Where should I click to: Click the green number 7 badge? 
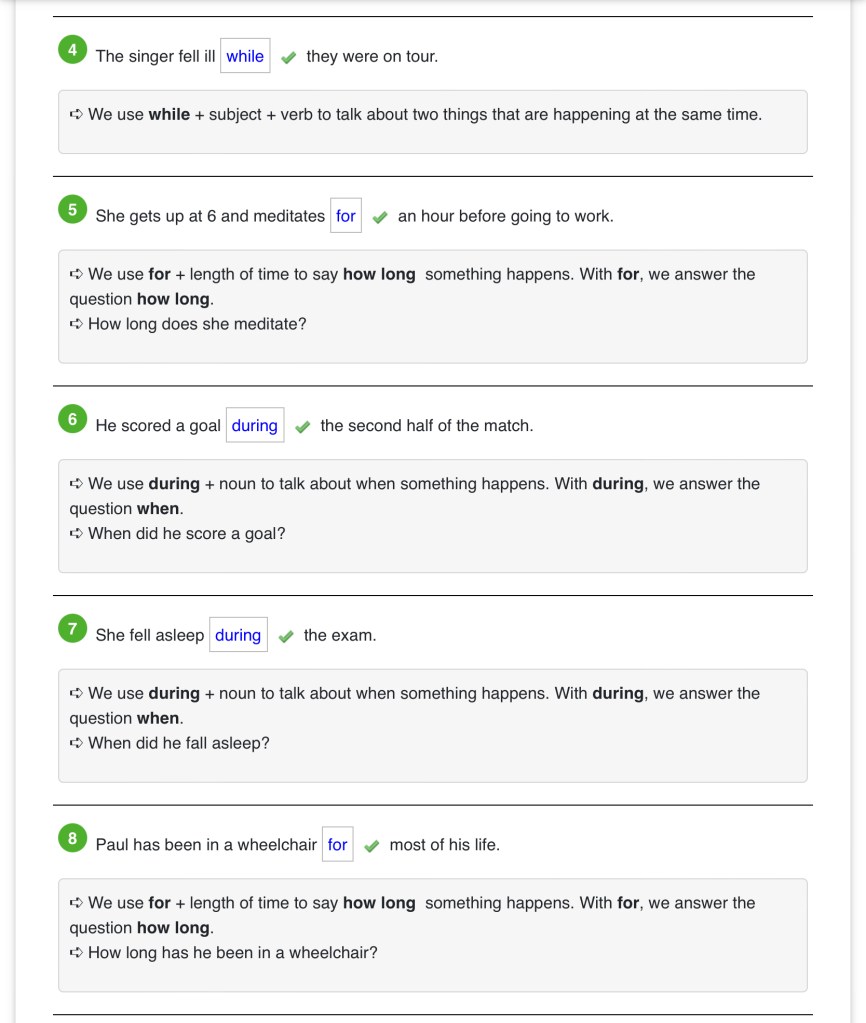72,629
